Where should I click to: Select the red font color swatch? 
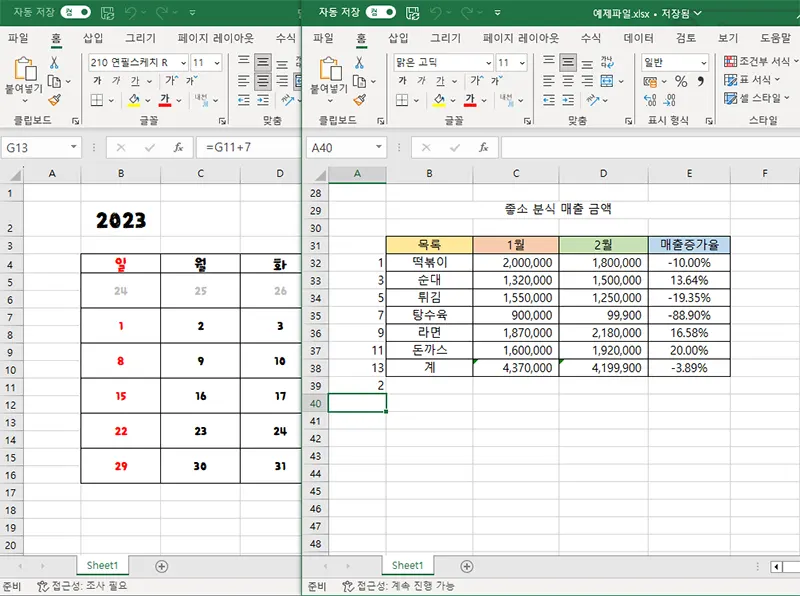[x=471, y=102]
